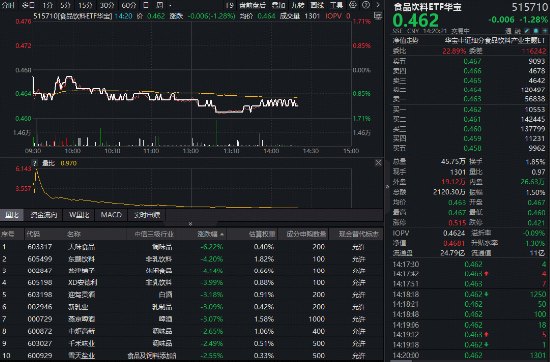Click the 14:18:18 trade tick row
The height and width of the screenshot is (362, 550).
(469, 294)
